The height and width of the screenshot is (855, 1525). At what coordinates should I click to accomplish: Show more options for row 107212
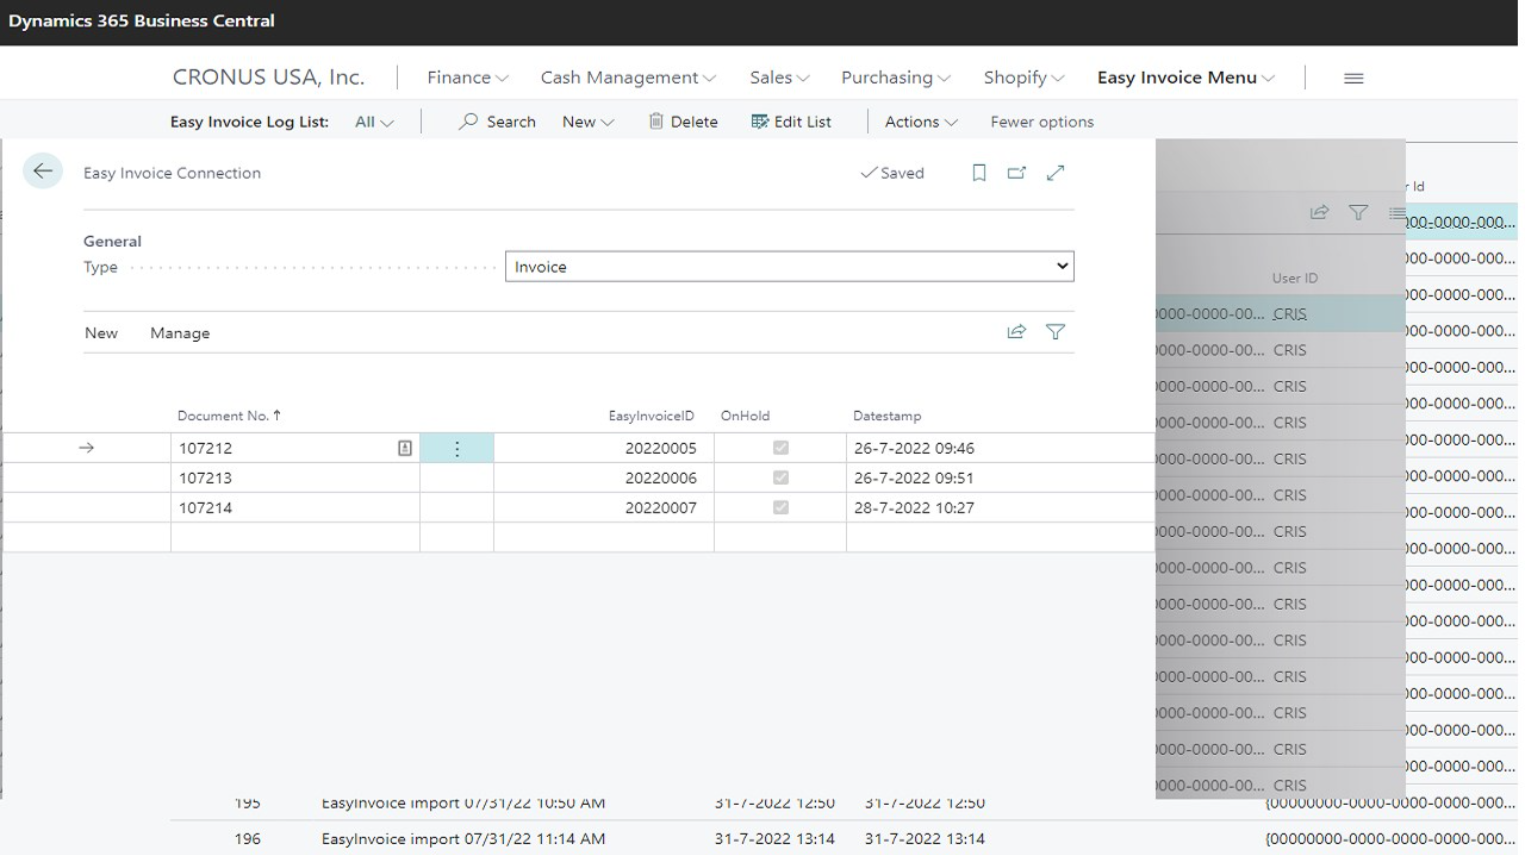(457, 449)
